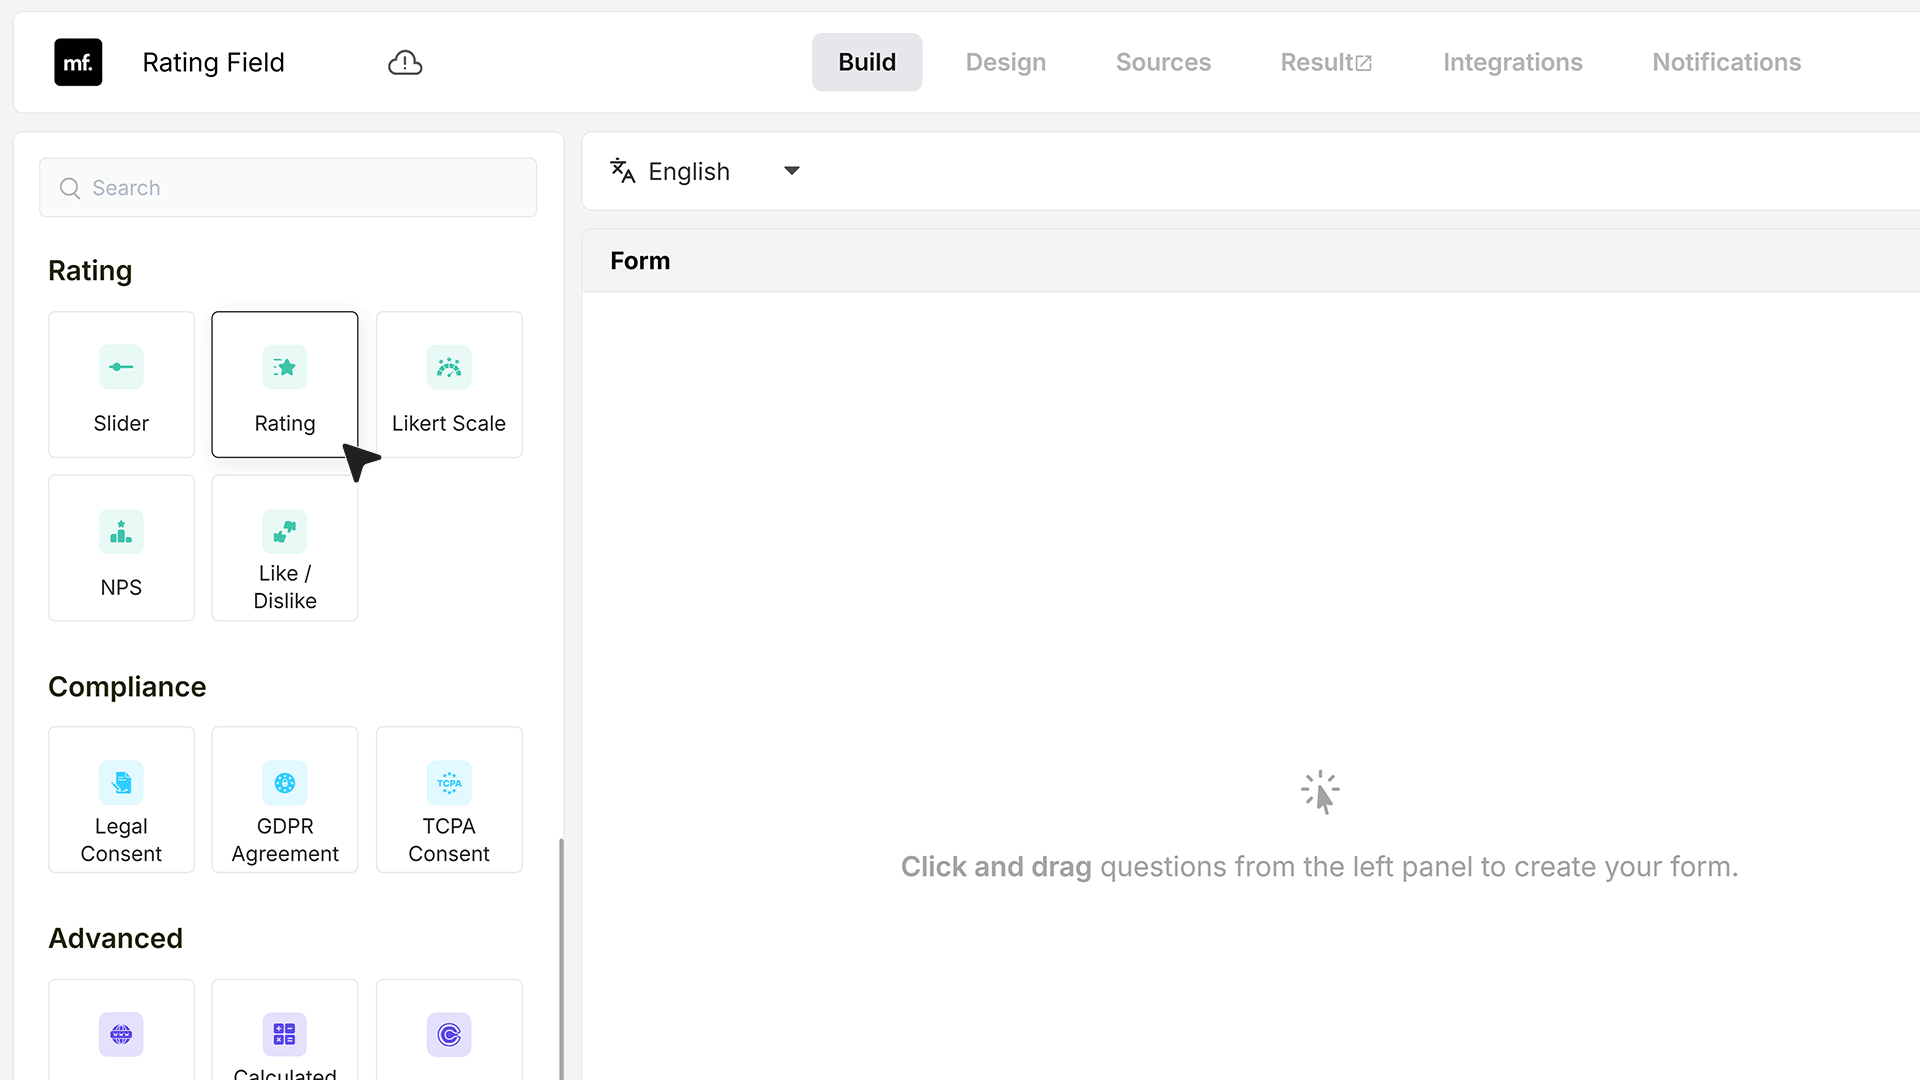
Task: Select the Legal Consent field card
Action: pyautogui.click(x=121, y=800)
